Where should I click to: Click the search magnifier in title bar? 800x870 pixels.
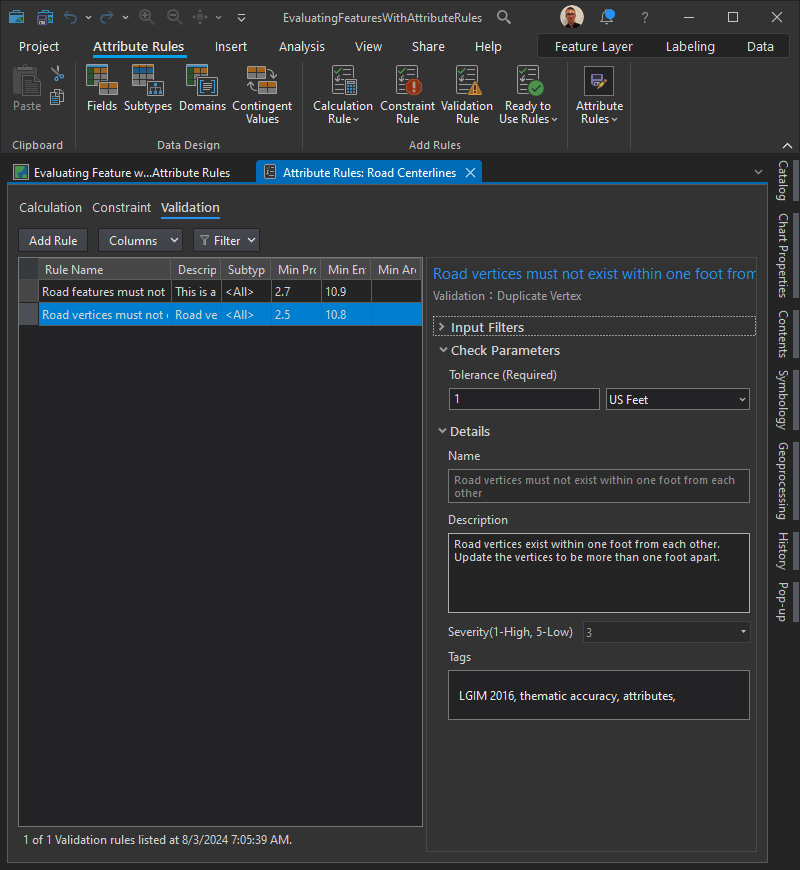[x=504, y=17]
